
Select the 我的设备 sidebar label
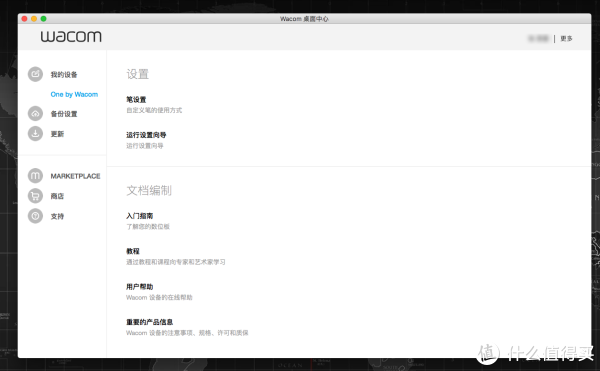coord(64,75)
